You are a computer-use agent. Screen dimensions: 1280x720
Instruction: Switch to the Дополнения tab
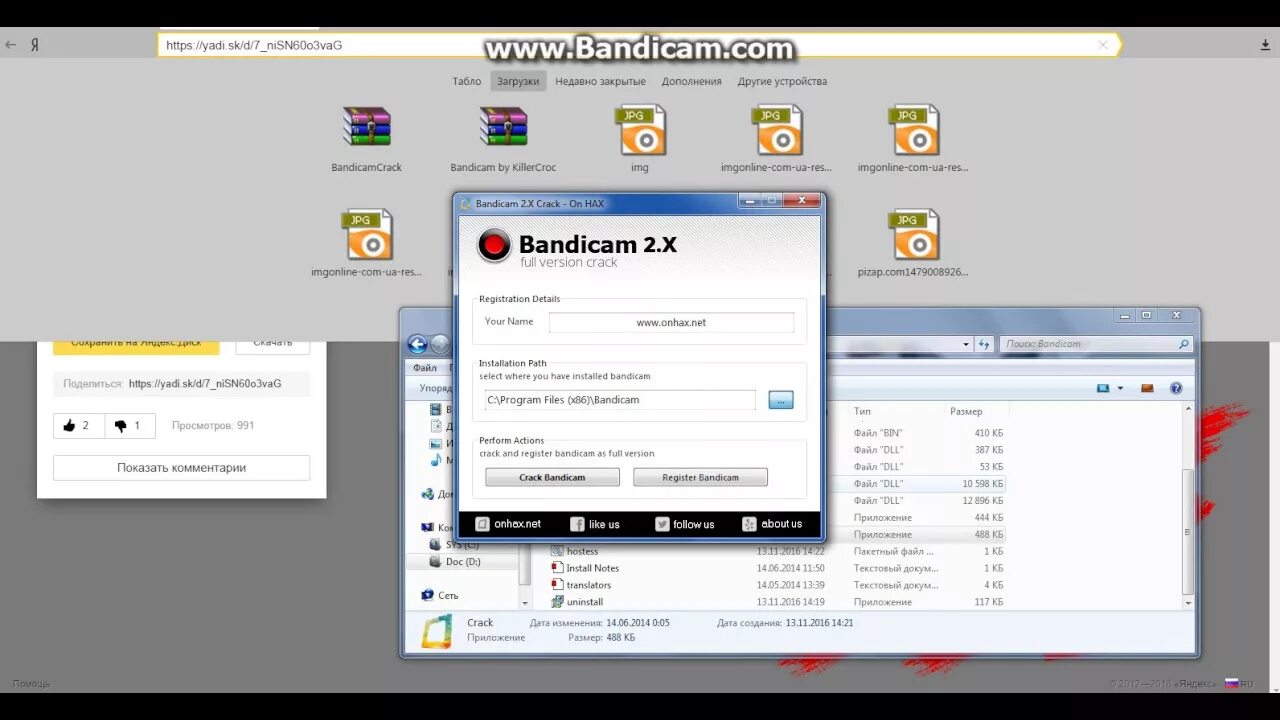[691, 82]
